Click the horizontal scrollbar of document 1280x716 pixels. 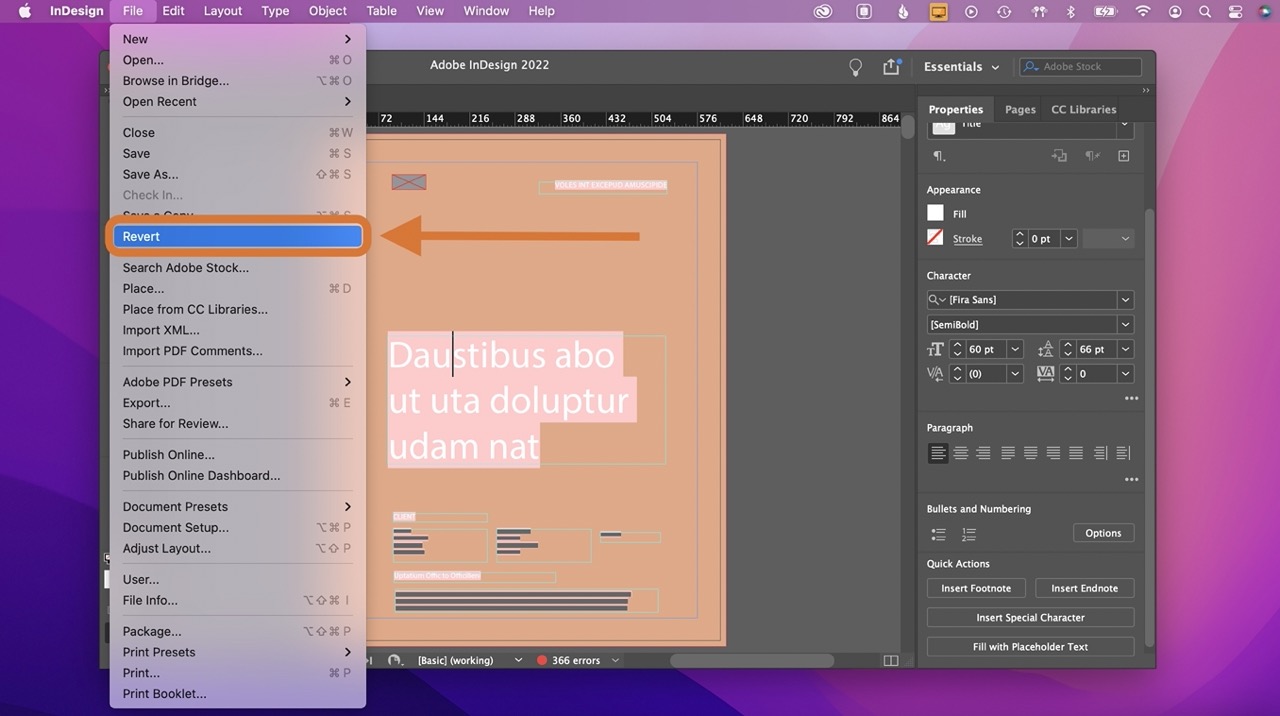coord(752,661)
